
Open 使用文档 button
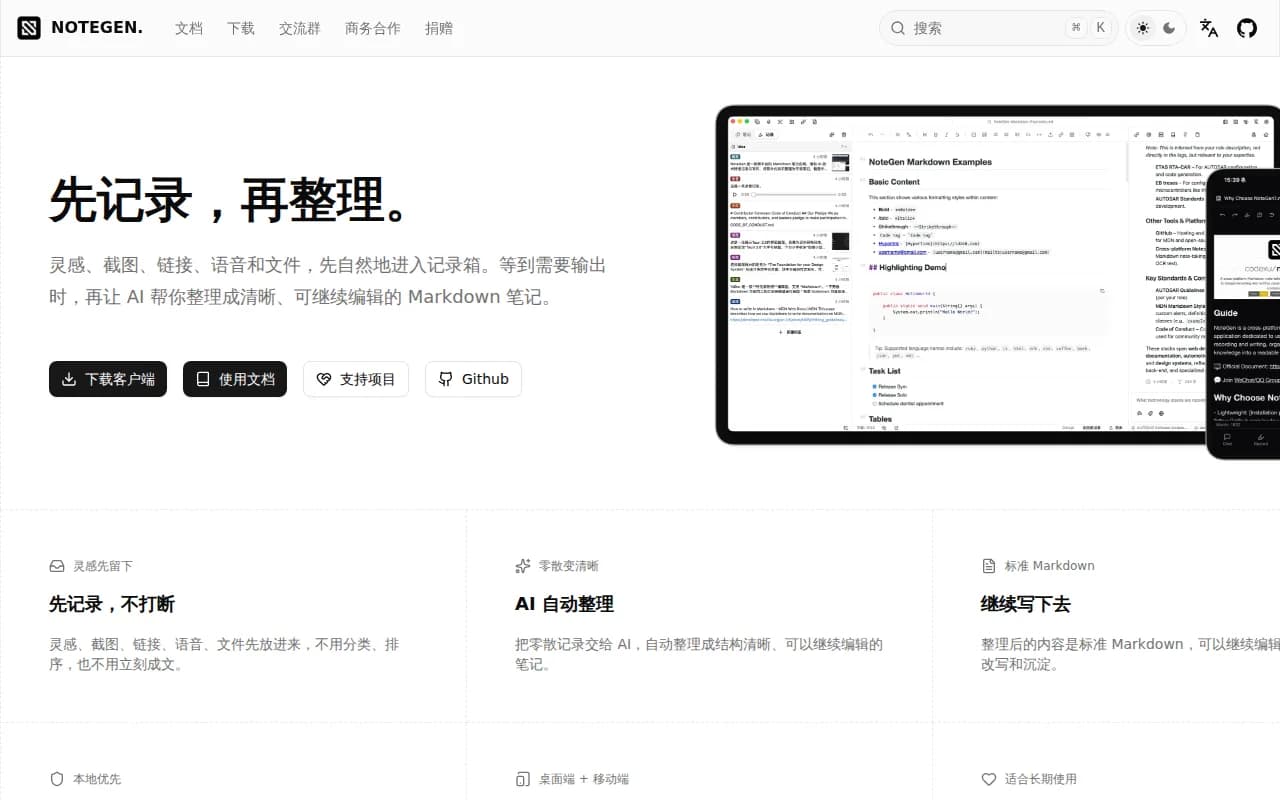click(235, 379)
